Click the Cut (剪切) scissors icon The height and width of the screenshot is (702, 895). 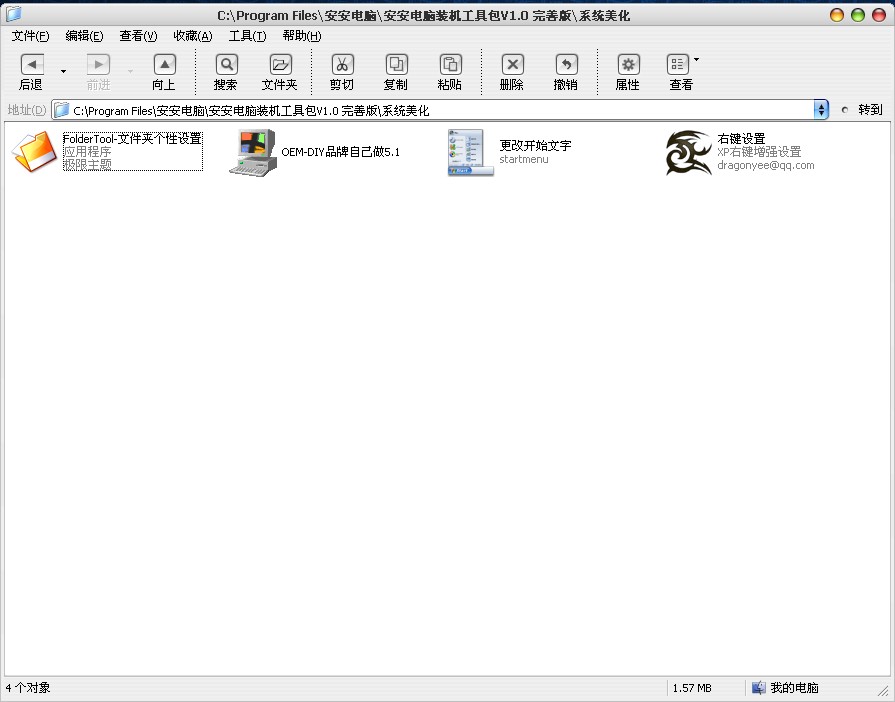342,65
